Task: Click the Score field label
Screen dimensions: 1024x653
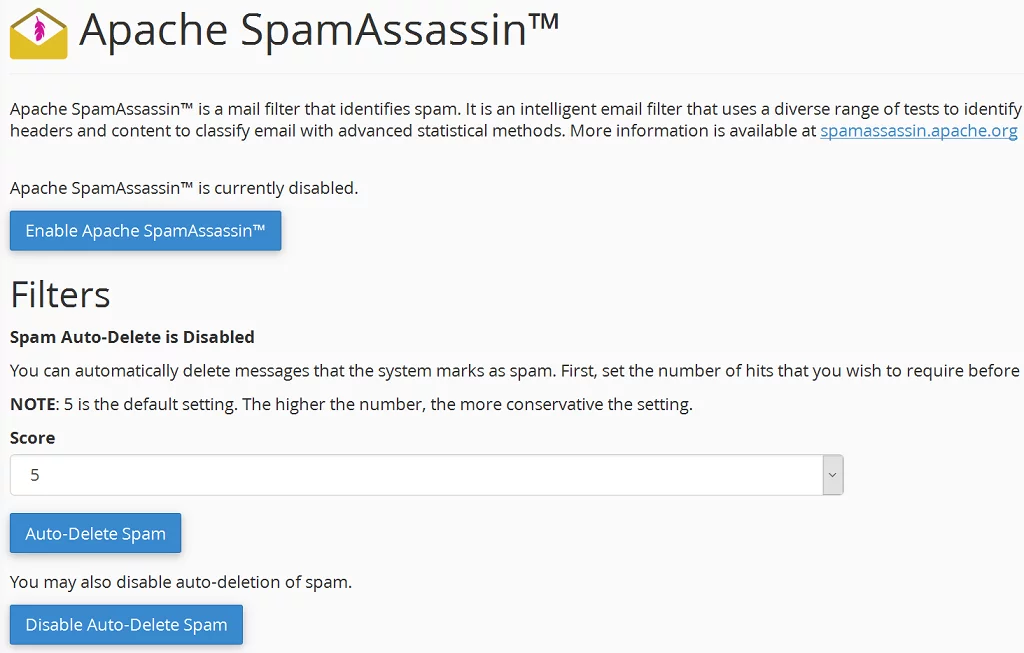Action: point(32,438)
